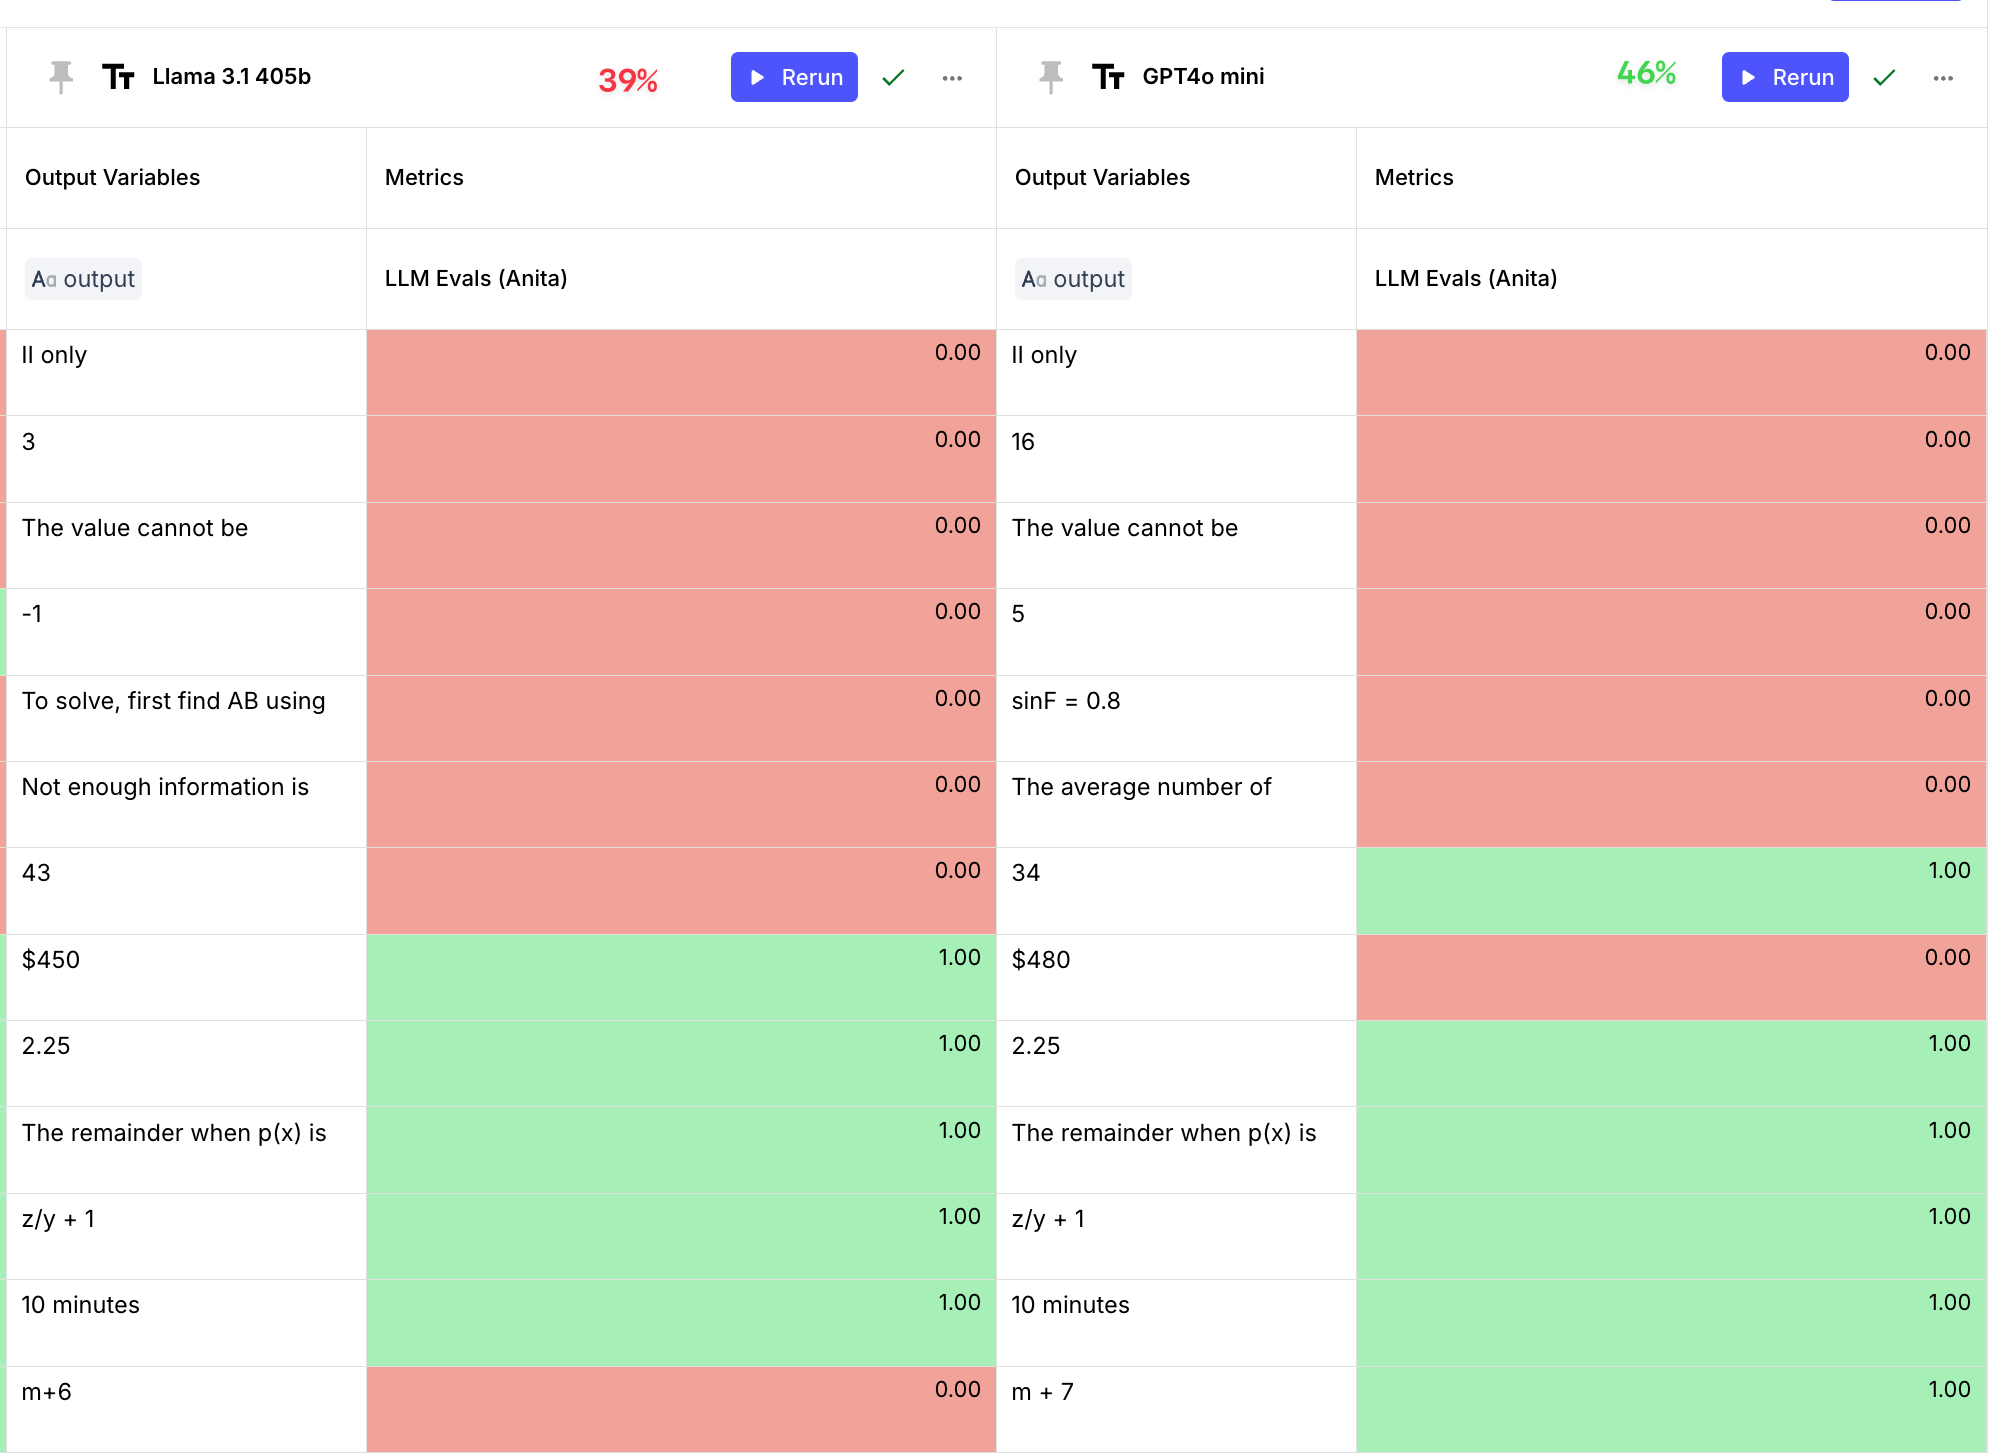This screenshot has width=2004, height=1454.
Task: Expand the truncated 'To solve, first find AB using' output
Action: [174, 701]
